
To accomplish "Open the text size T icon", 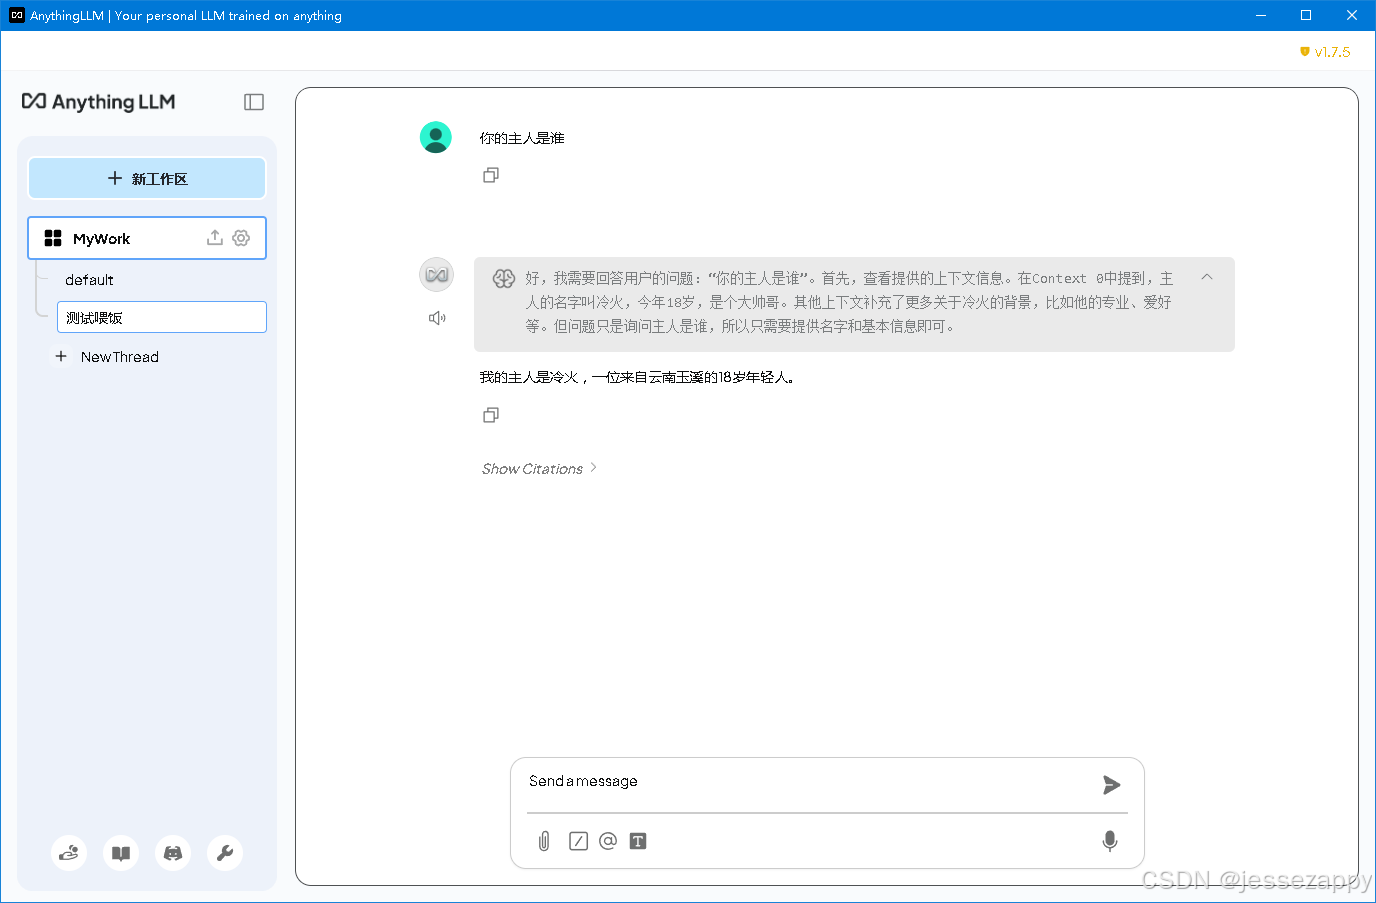I will [638, 841].
